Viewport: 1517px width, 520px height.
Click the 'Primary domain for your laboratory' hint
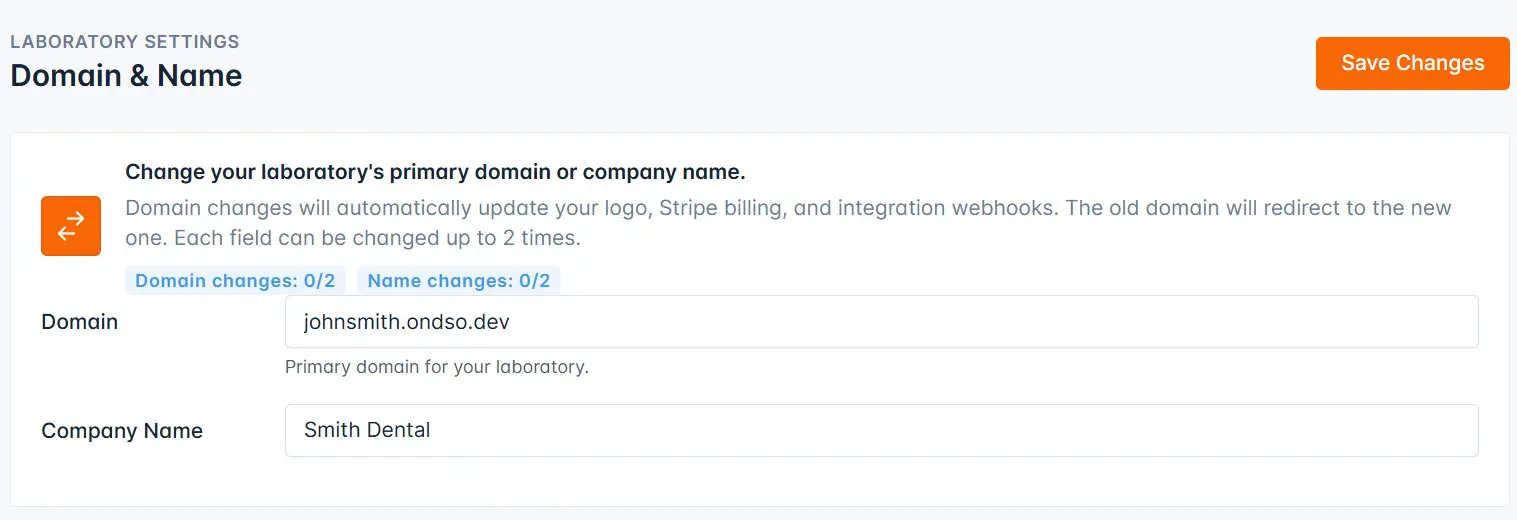[437, 367]
